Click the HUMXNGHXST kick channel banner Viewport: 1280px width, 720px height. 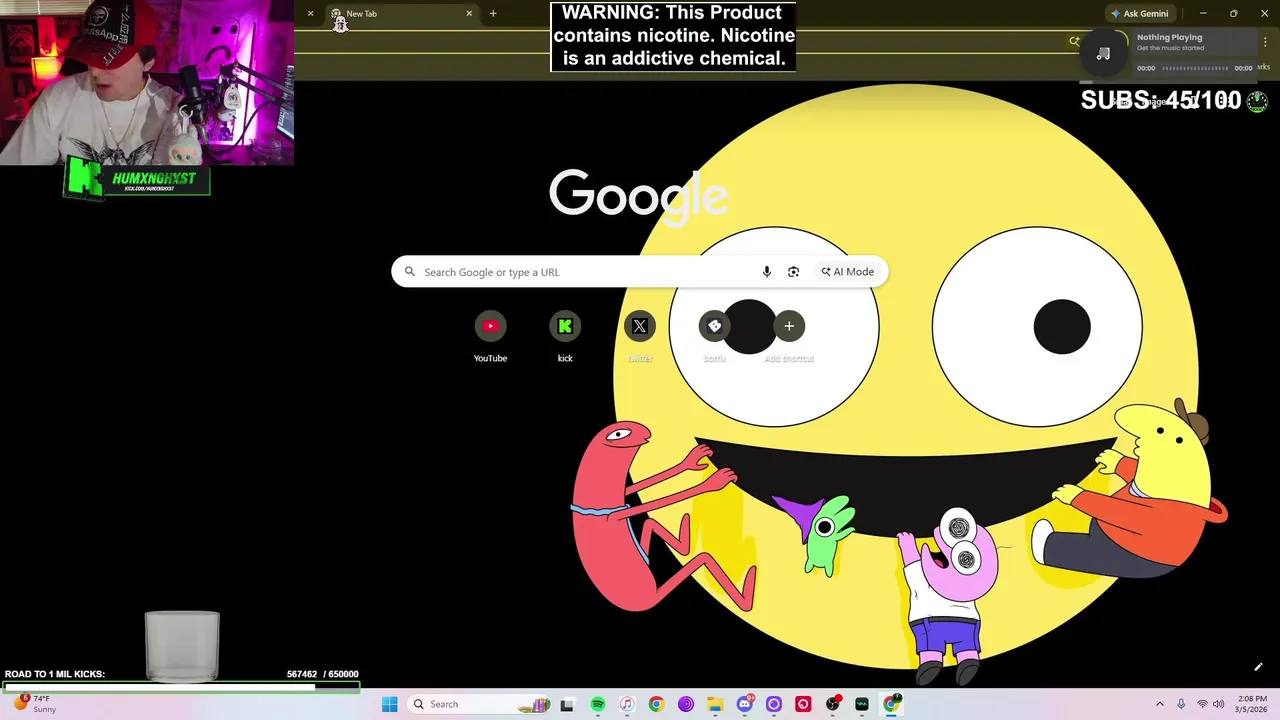[137, 178]
